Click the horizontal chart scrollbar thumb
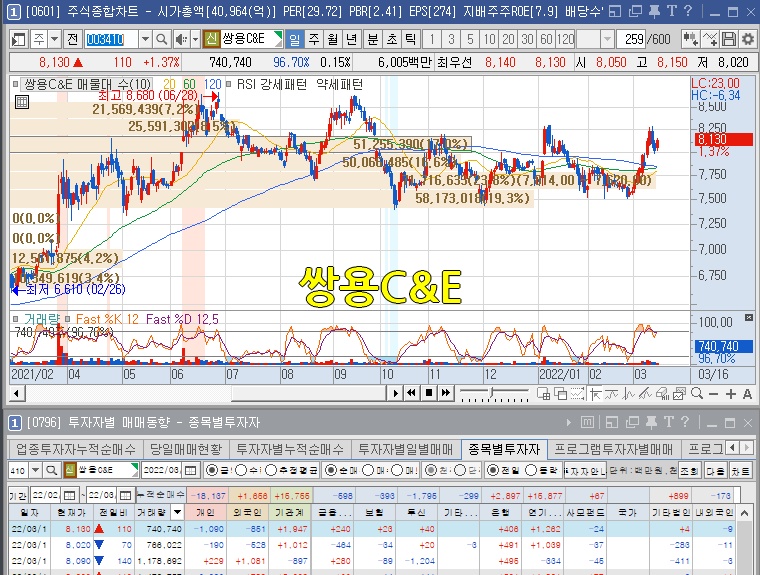This screenshot has height=575, width=760. (309, 393)
